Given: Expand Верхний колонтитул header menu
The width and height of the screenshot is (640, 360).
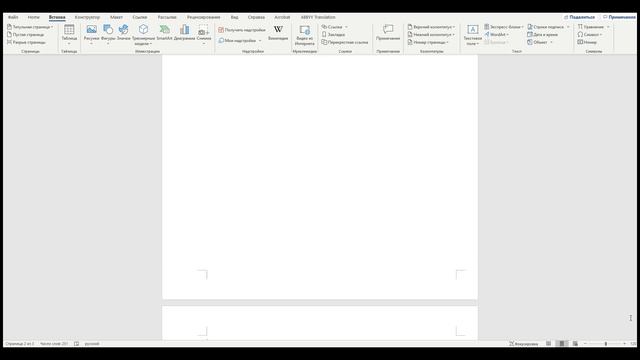Looking at the screenshot, I should click(x=431, y=27).
